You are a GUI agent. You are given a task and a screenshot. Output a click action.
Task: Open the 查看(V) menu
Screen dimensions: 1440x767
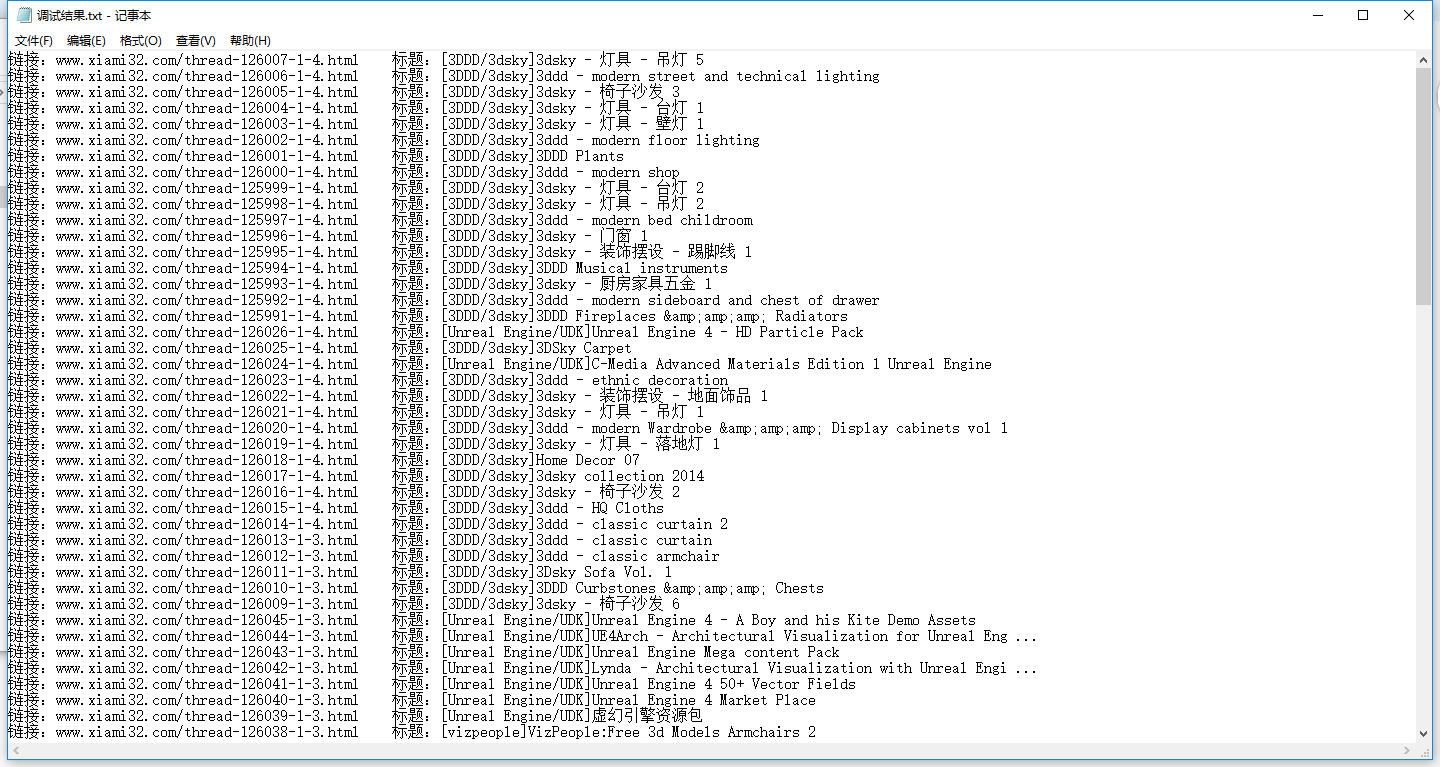pyautogui.click(x=195, y=41)
